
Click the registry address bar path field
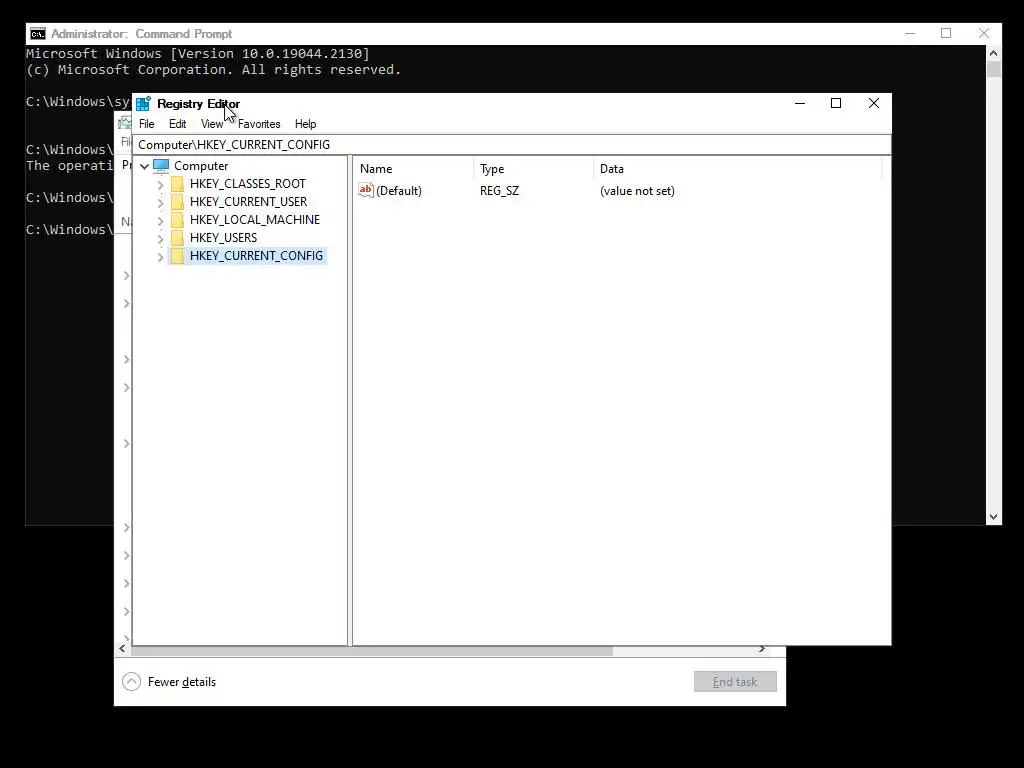point(511,144)
